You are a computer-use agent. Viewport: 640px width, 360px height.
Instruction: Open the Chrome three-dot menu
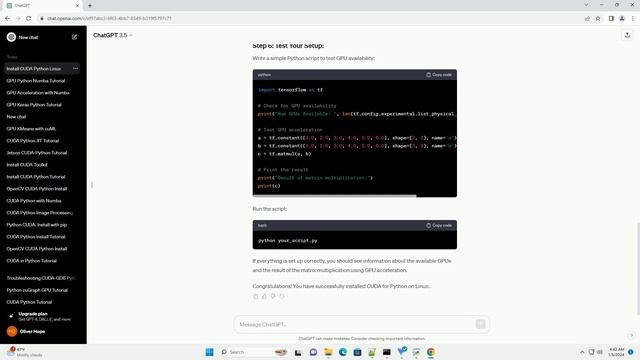(633, 18)
